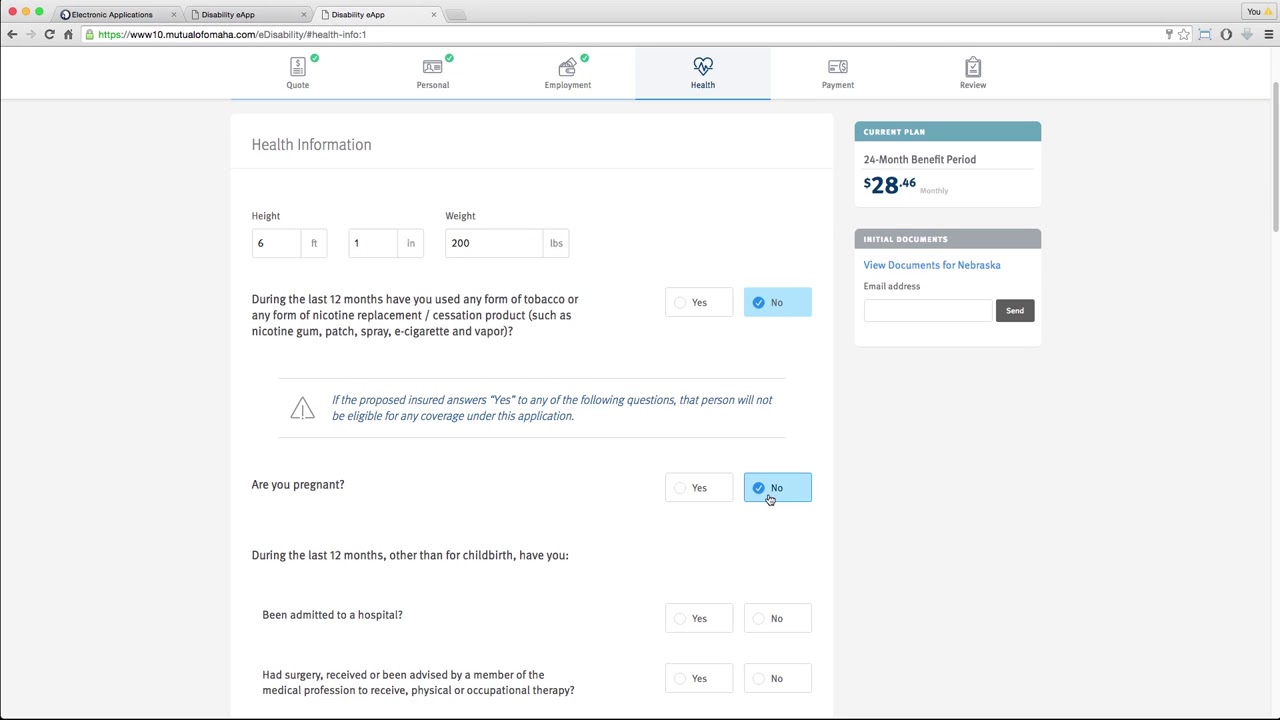Select No for tobacco use question
The image size is (1280, 720).
coord(778,302)
